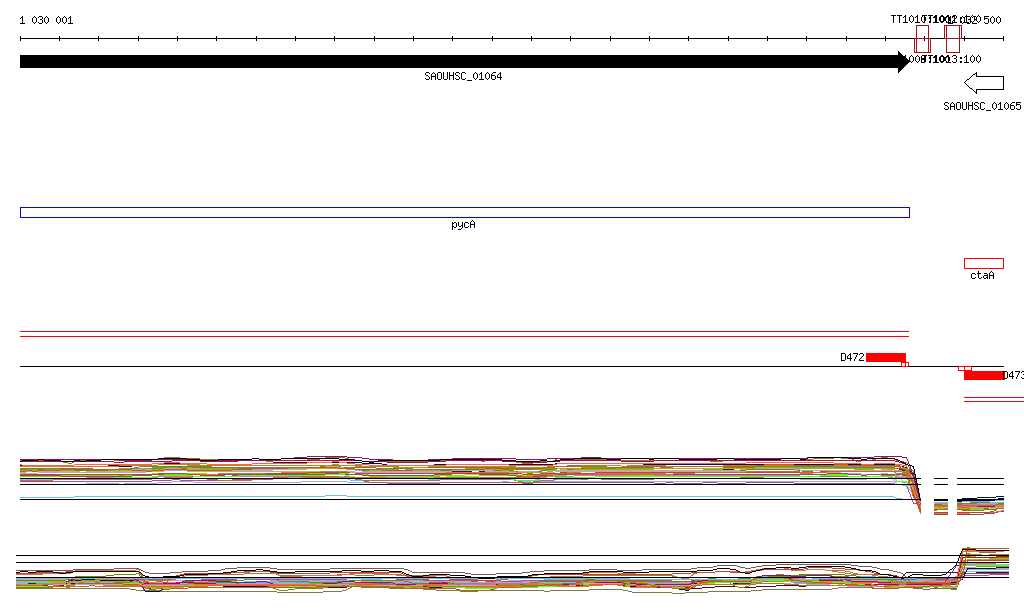Click the short double red line below D473

(994, 400)
